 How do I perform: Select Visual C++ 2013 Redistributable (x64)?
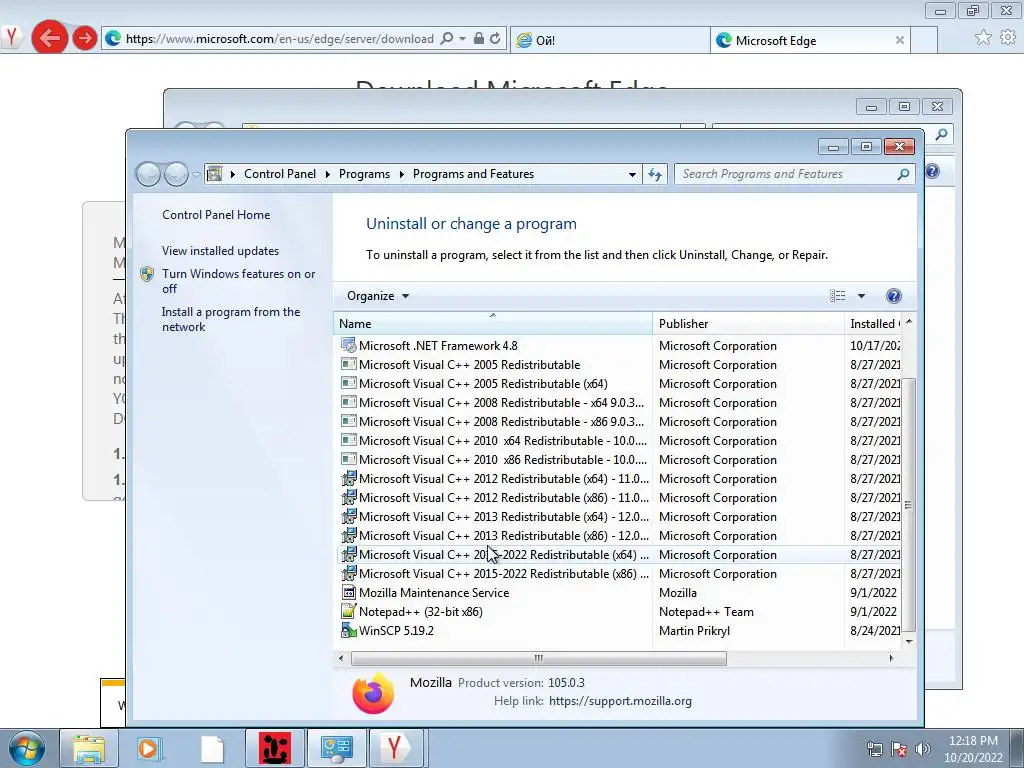point(620,516)
